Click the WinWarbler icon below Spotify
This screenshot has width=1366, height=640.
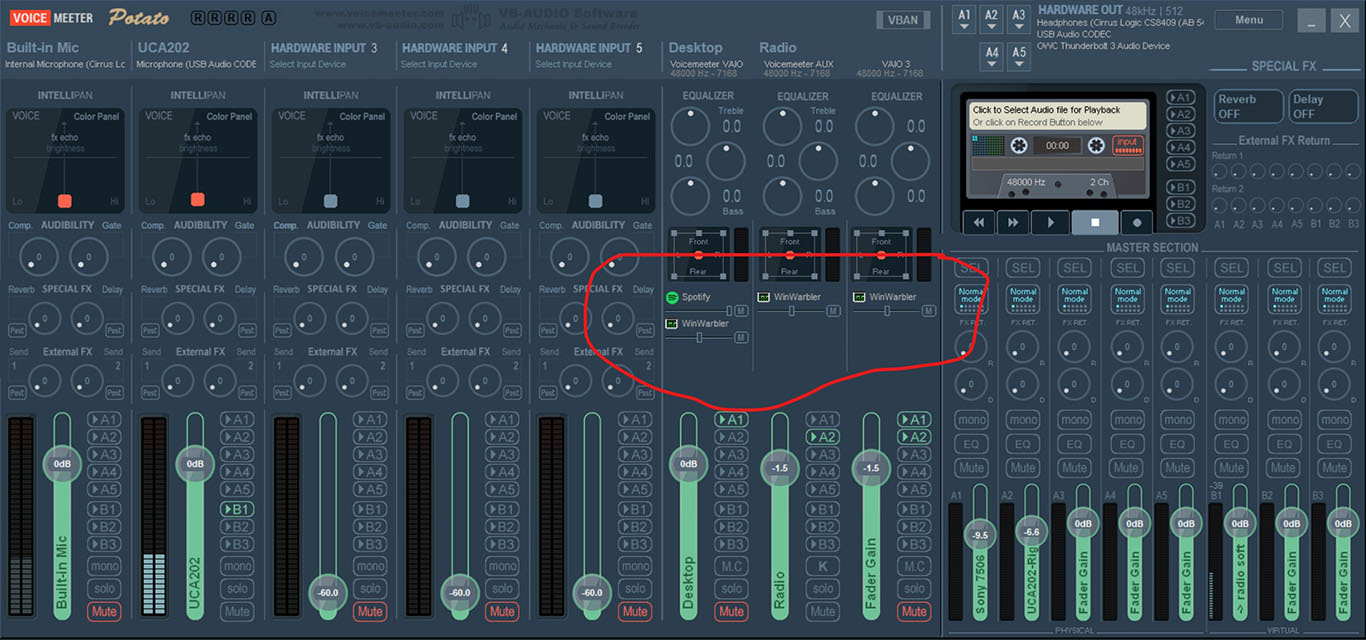[x=672, y=324]
